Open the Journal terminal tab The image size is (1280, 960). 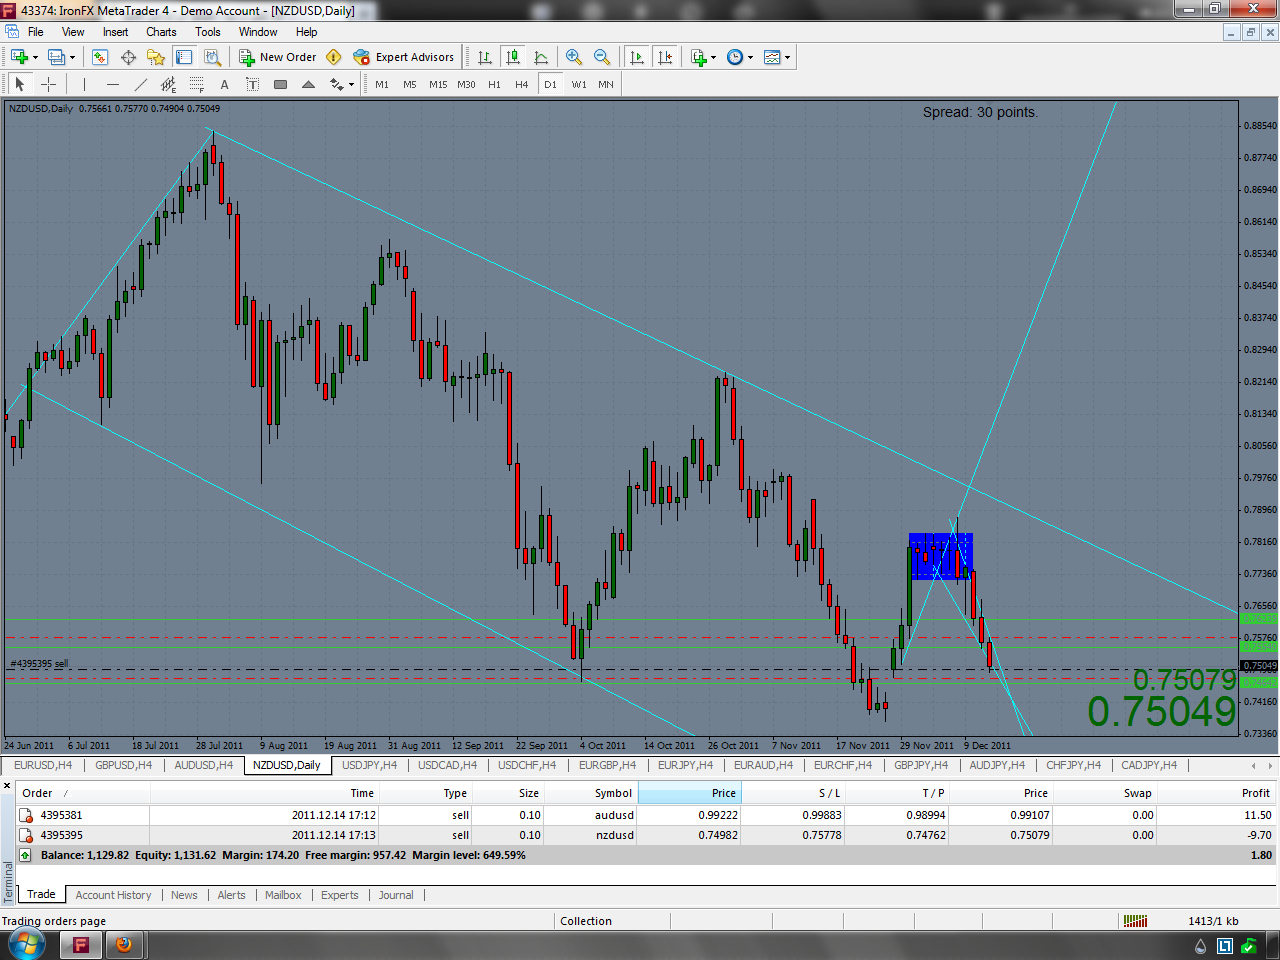tap(396, 895)
